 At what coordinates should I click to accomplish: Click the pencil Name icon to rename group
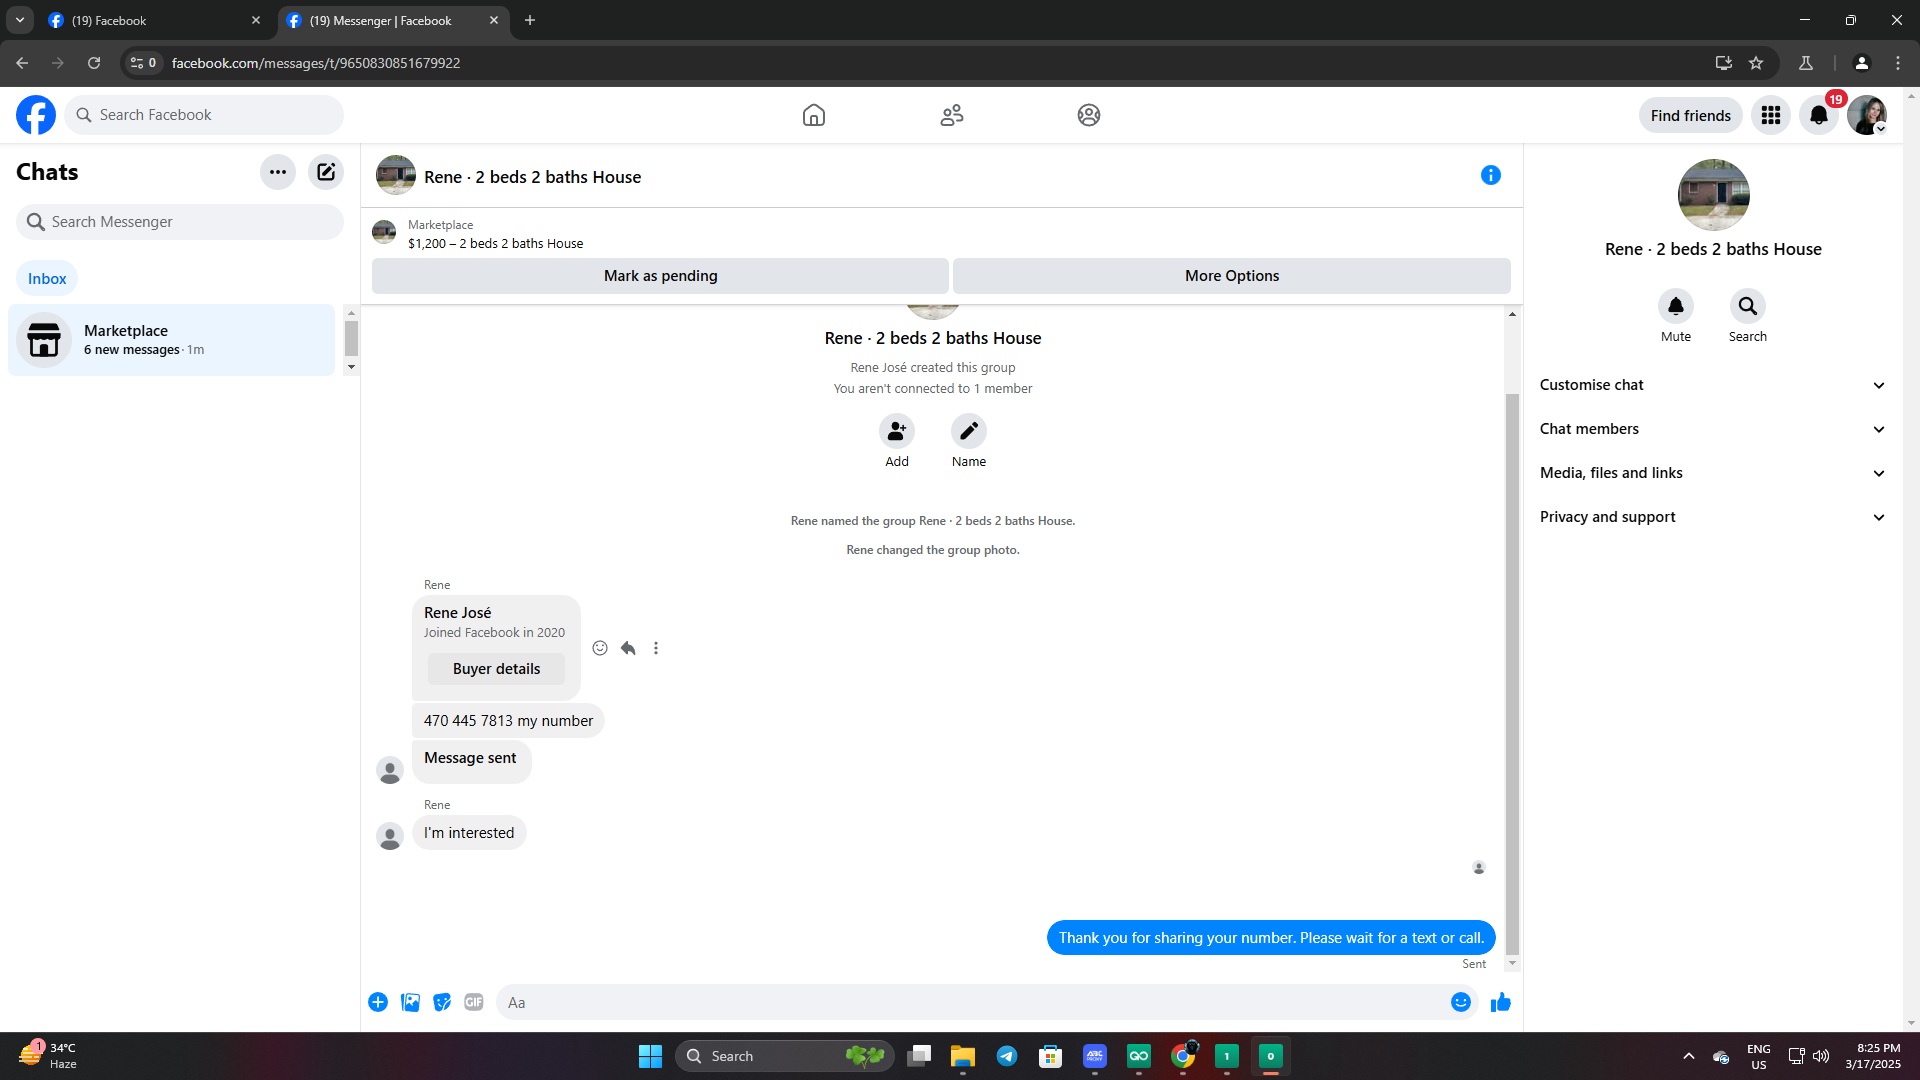969,431
